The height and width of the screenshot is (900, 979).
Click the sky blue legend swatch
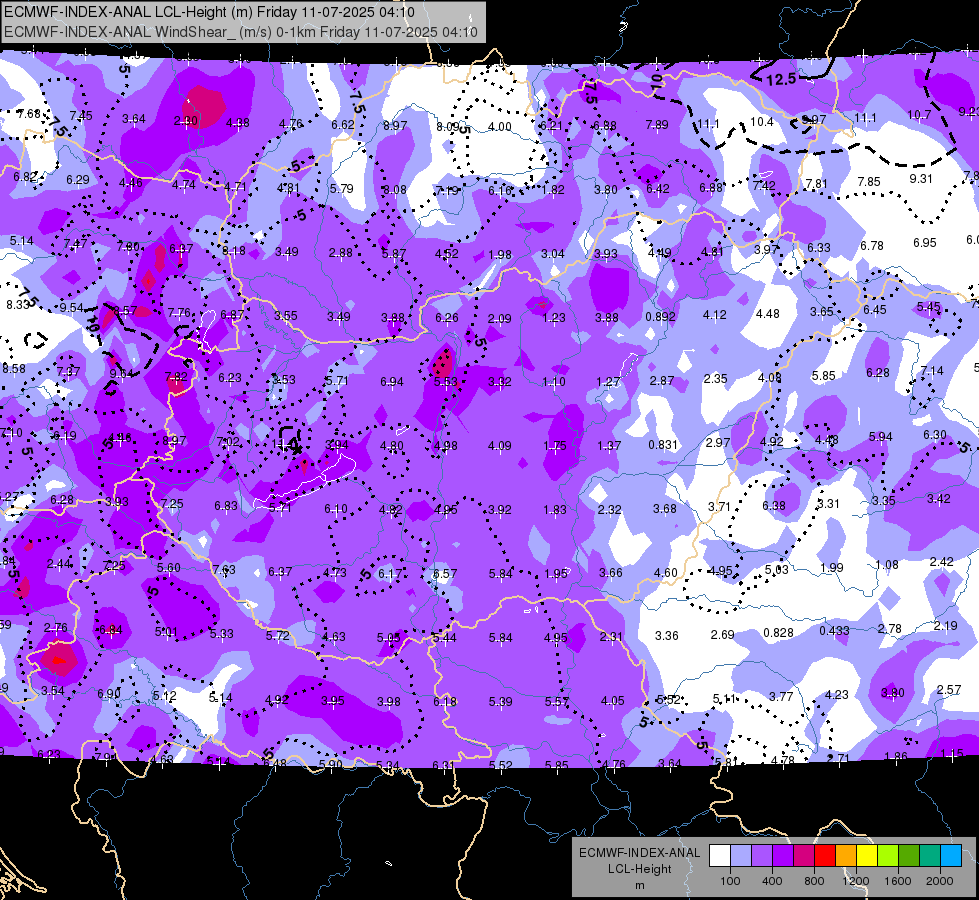[x=951, y=856]
